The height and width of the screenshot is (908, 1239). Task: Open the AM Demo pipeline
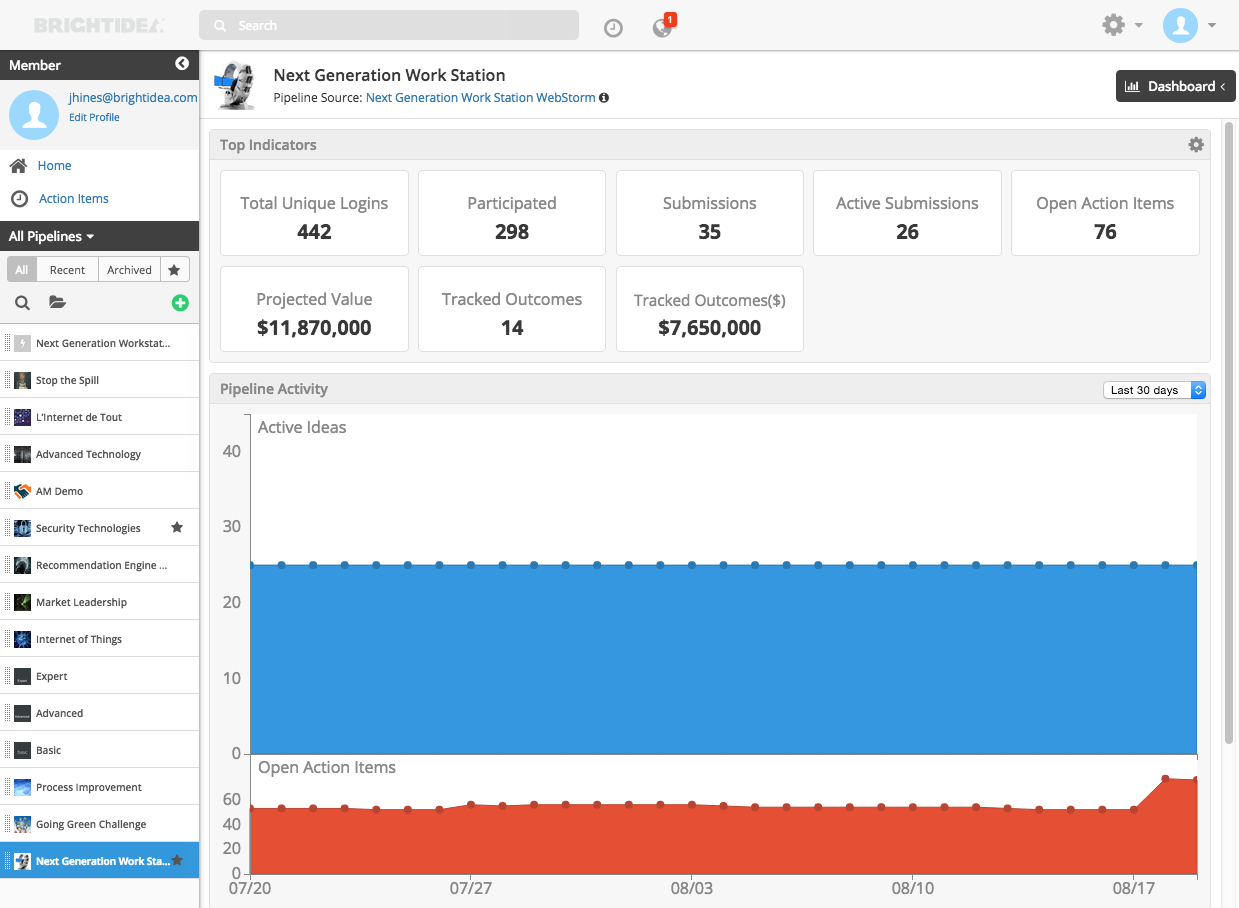[x=100, y=491]
